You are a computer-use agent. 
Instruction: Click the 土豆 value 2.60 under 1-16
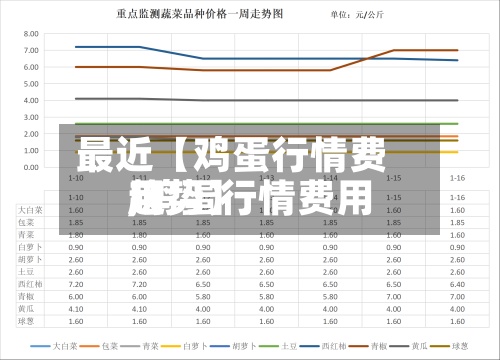(457, 272)
